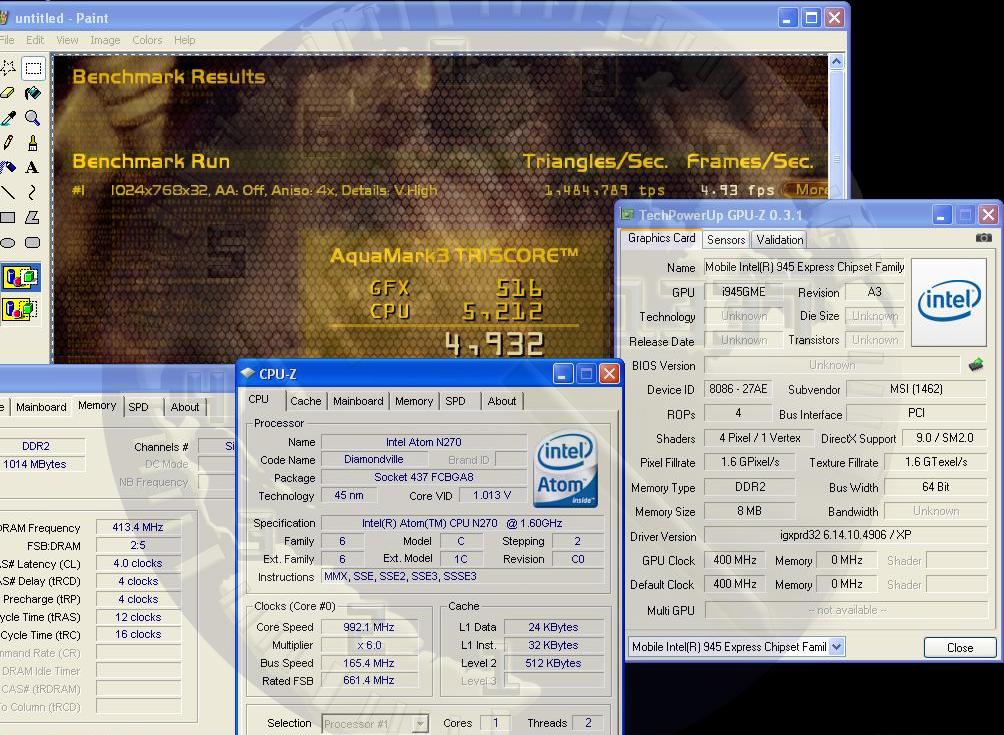This screenshot has height=735, width=1004.
Task: Select the Brush tool in Paint
Action: pyautogui.click(x=33, y=143)
